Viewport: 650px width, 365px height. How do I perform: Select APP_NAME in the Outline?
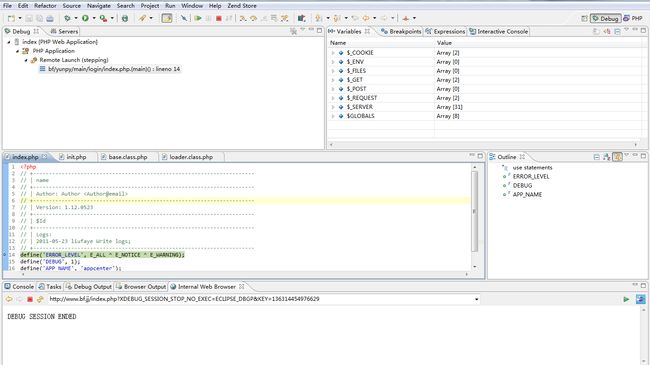(x=527, y=195)
